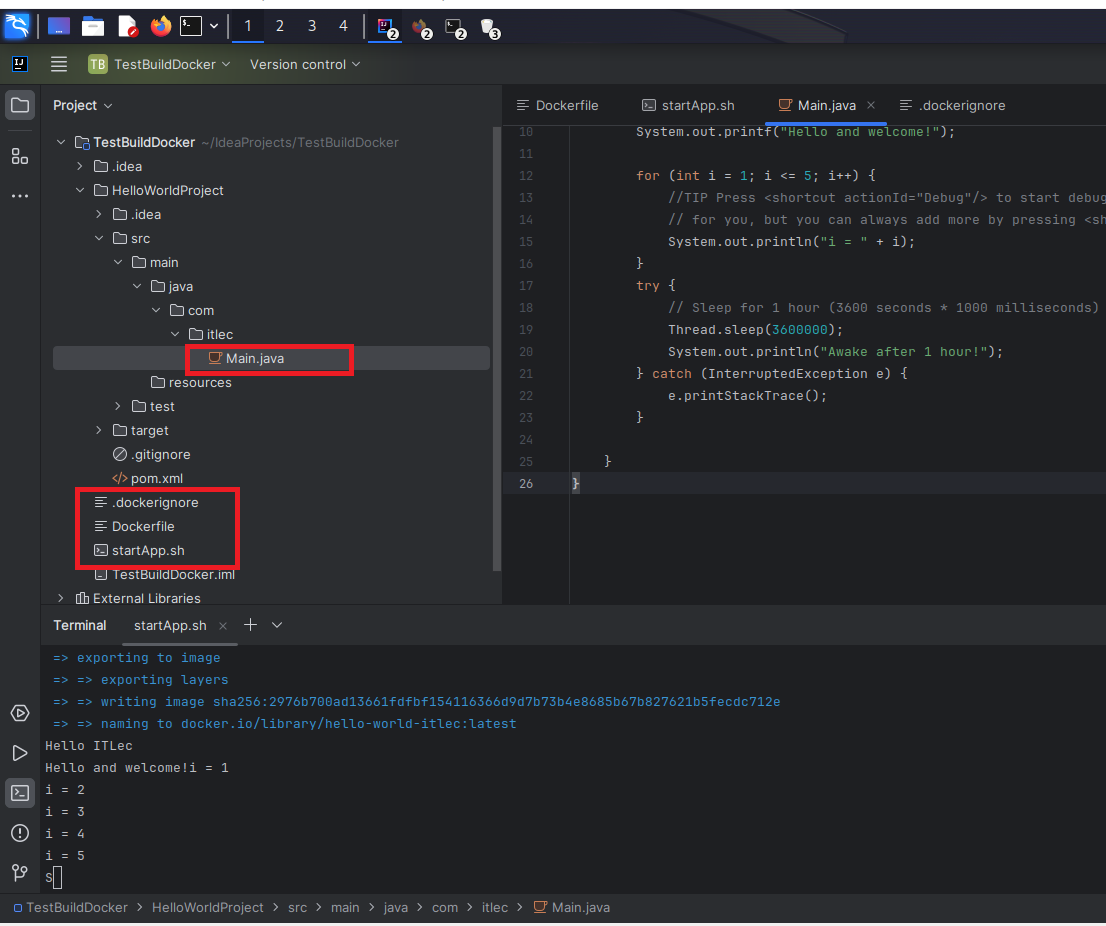Screen dimensions: 1106x926
Task: Open terminal shell options dropdown
Action: (x=277, y=625)
